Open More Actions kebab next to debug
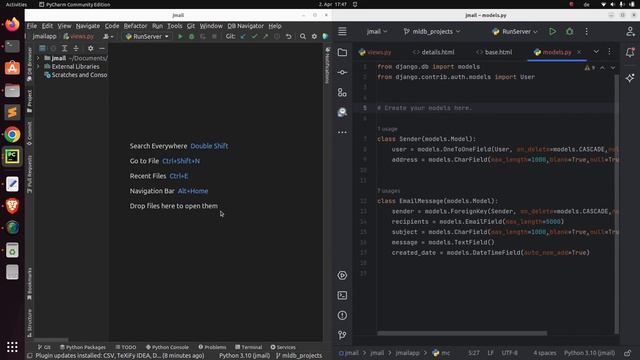The width and height of the screenshot is (640, 360). (x=587, y=31)
